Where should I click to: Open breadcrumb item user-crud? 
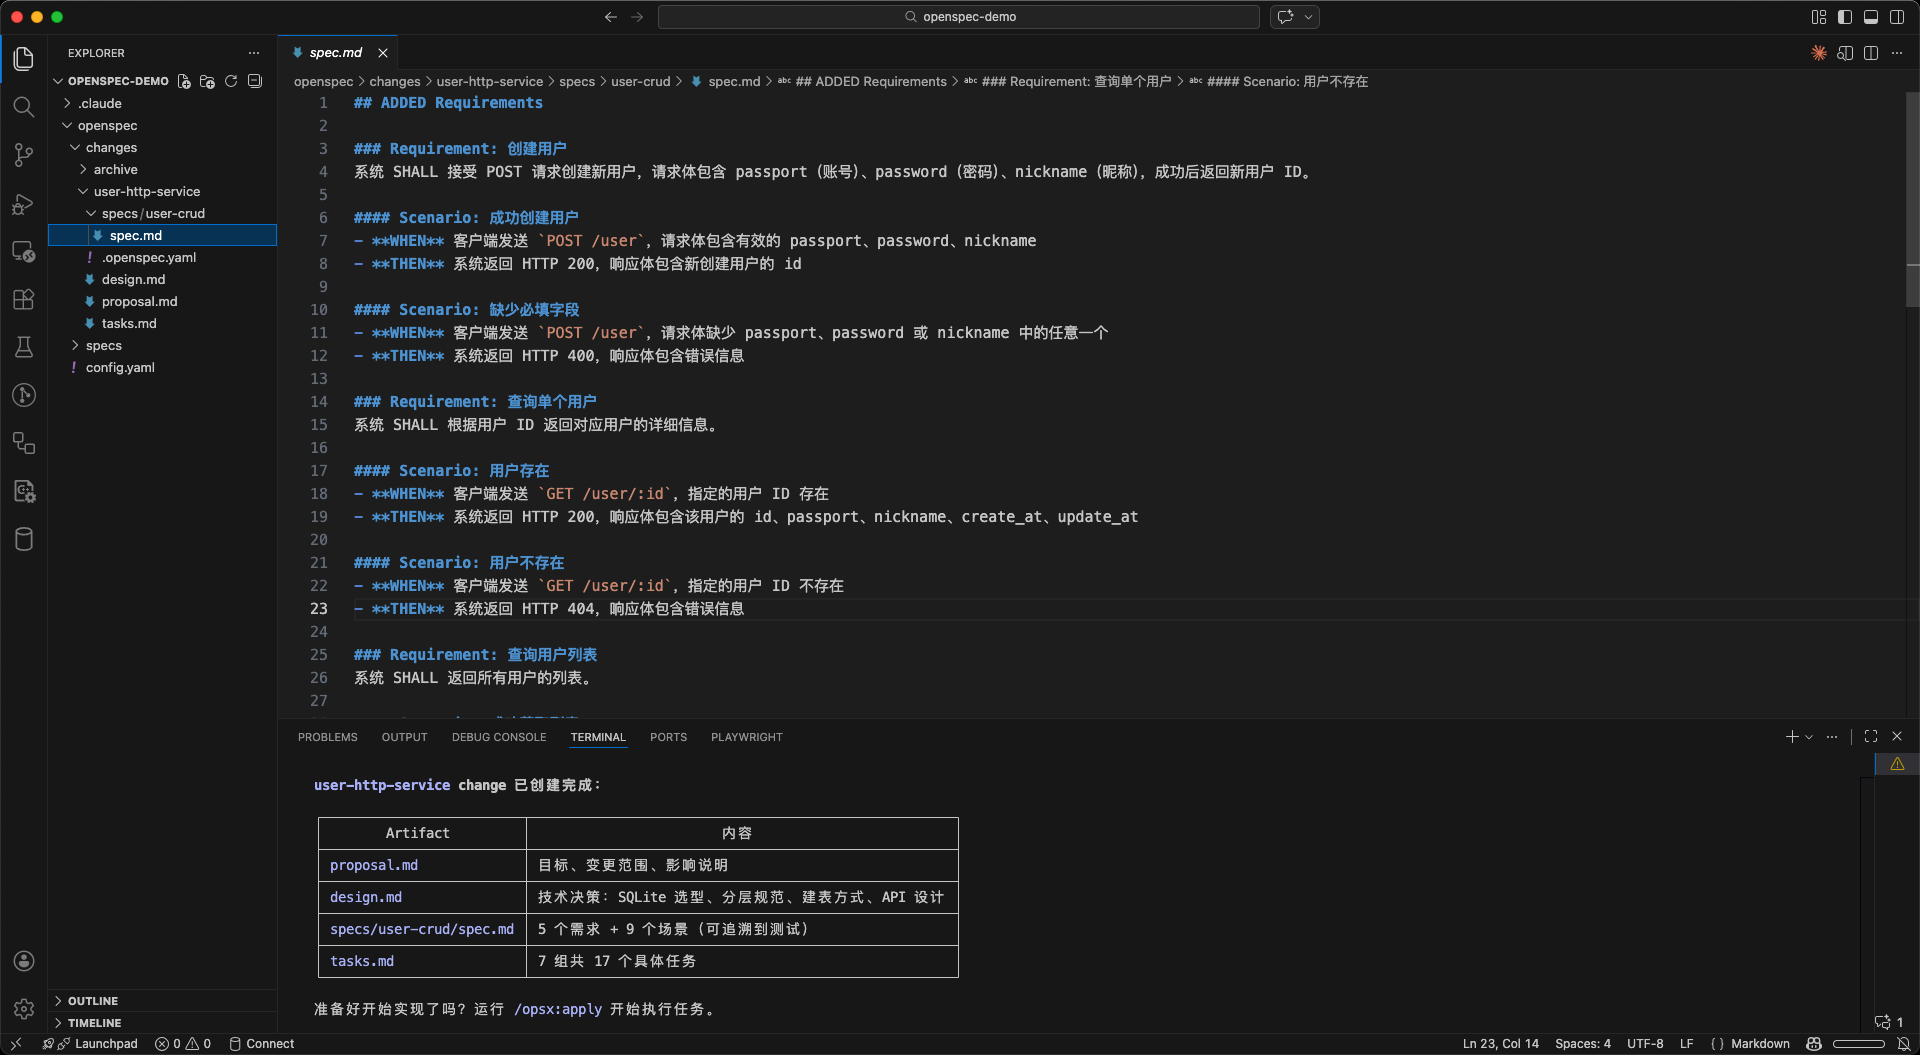click(641, 81)
